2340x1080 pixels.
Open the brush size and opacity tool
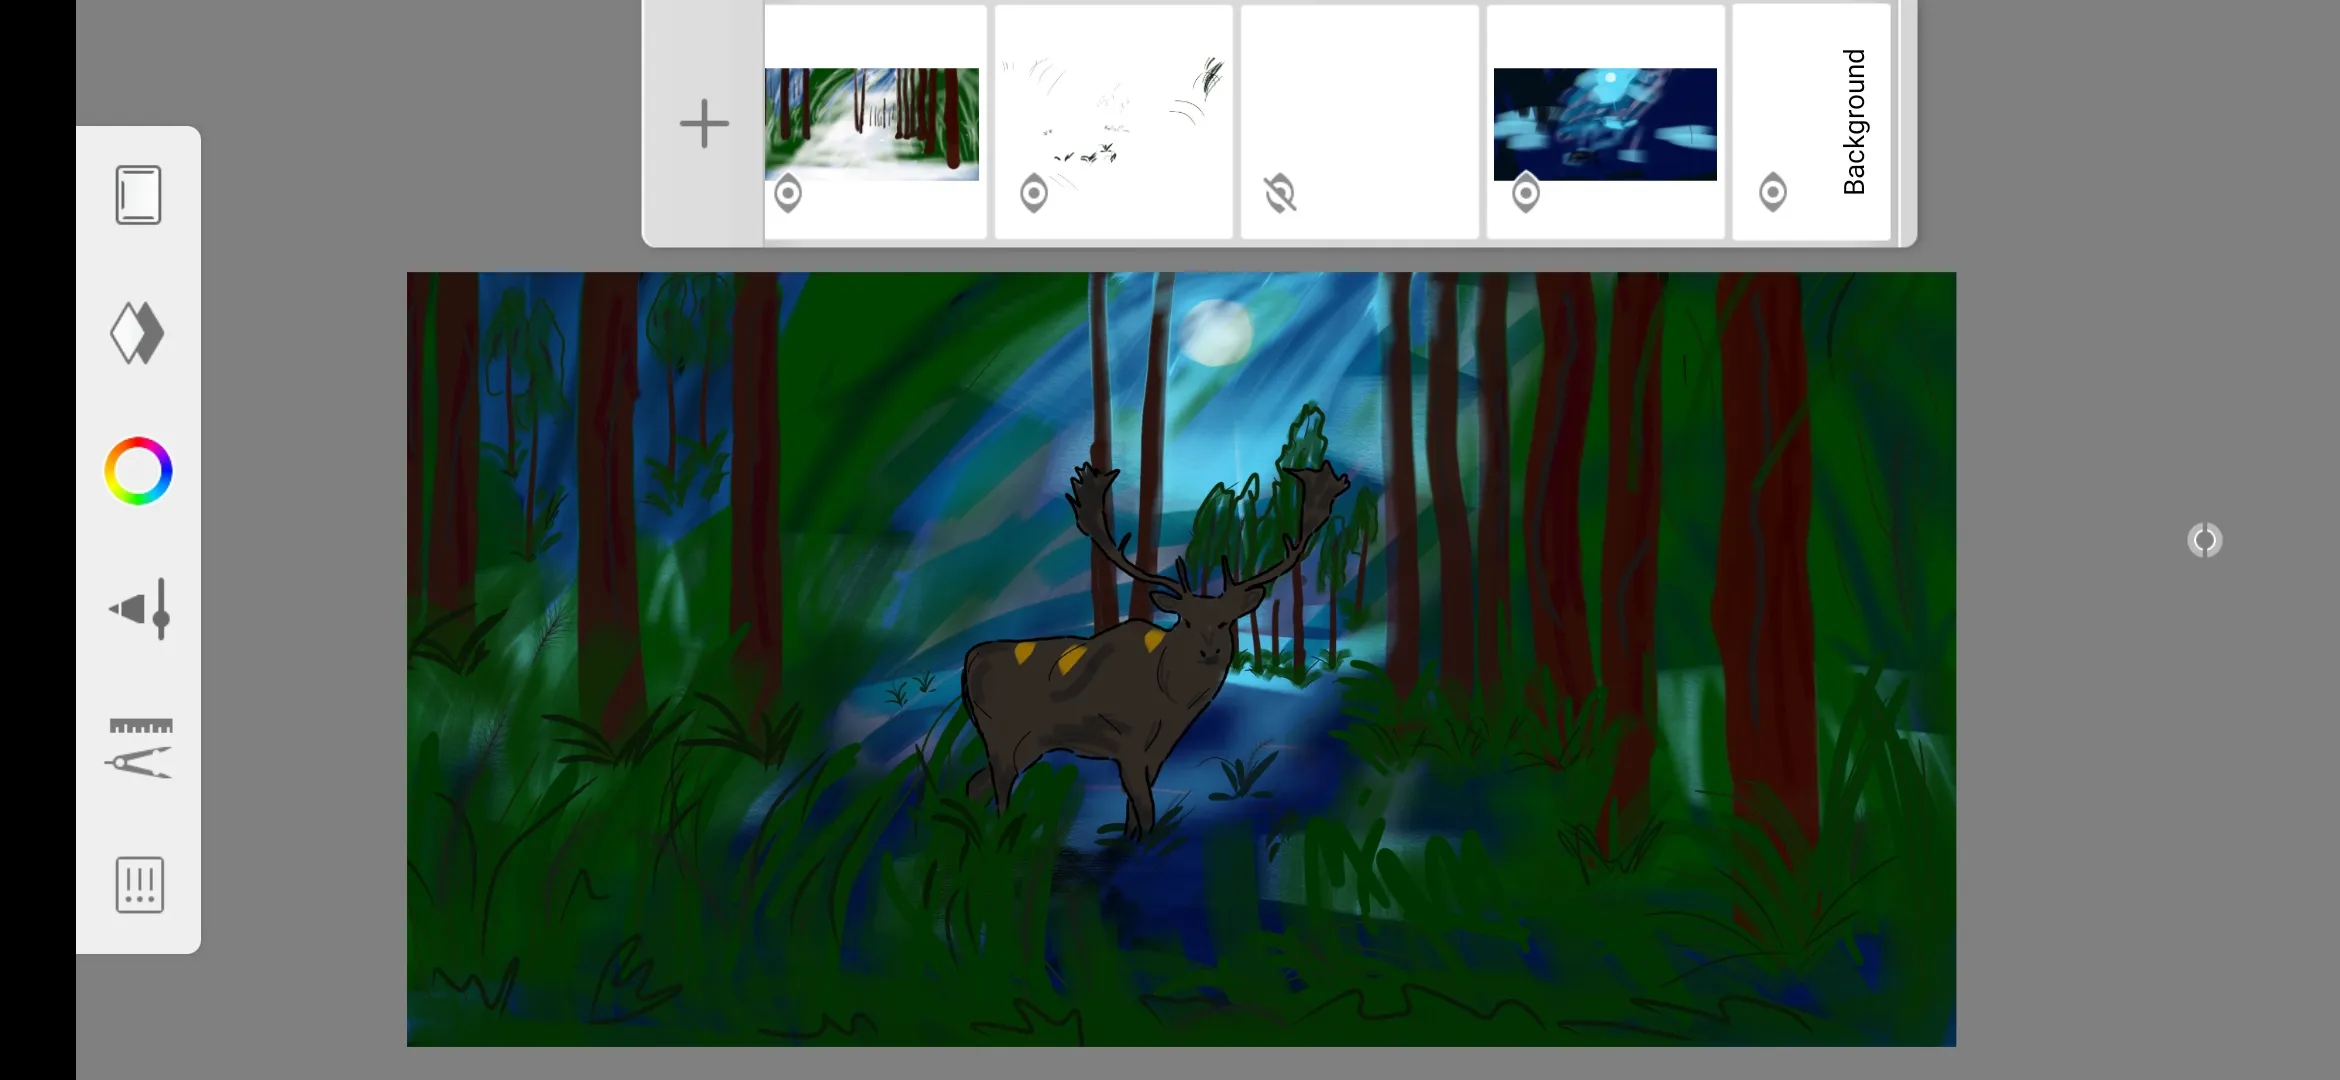pos(140,609)
